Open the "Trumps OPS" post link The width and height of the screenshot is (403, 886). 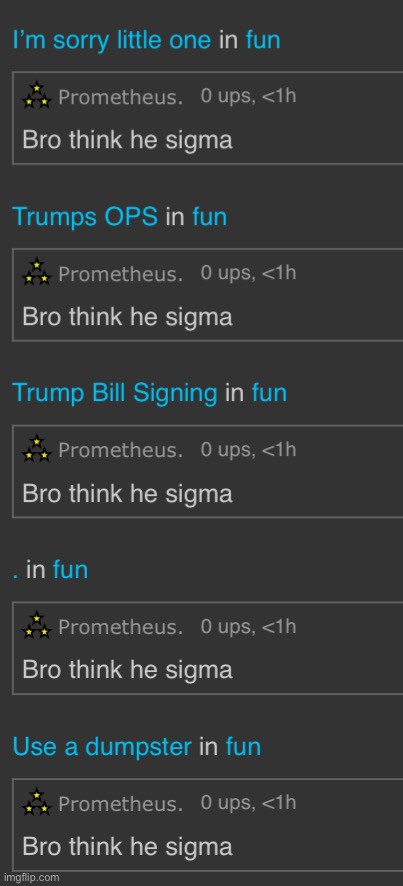(85, 217)
